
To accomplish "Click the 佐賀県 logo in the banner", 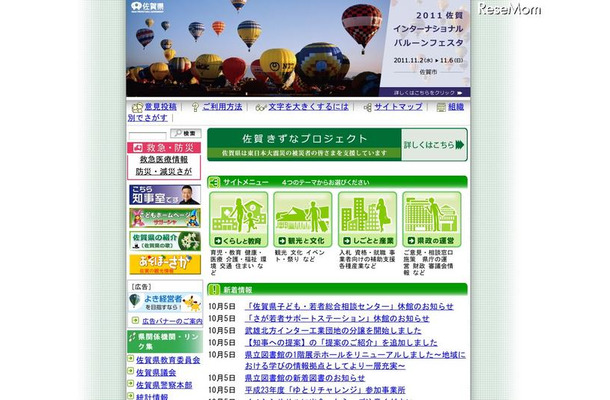I will coord(149,6).
